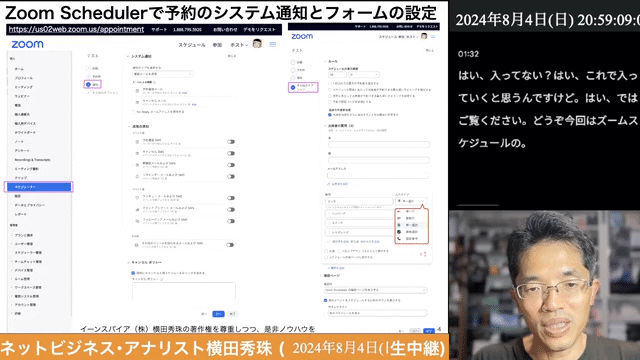The image size is (640, 360).
Task: Choose 電話番号 from input type menu
Action: (411, 238)
